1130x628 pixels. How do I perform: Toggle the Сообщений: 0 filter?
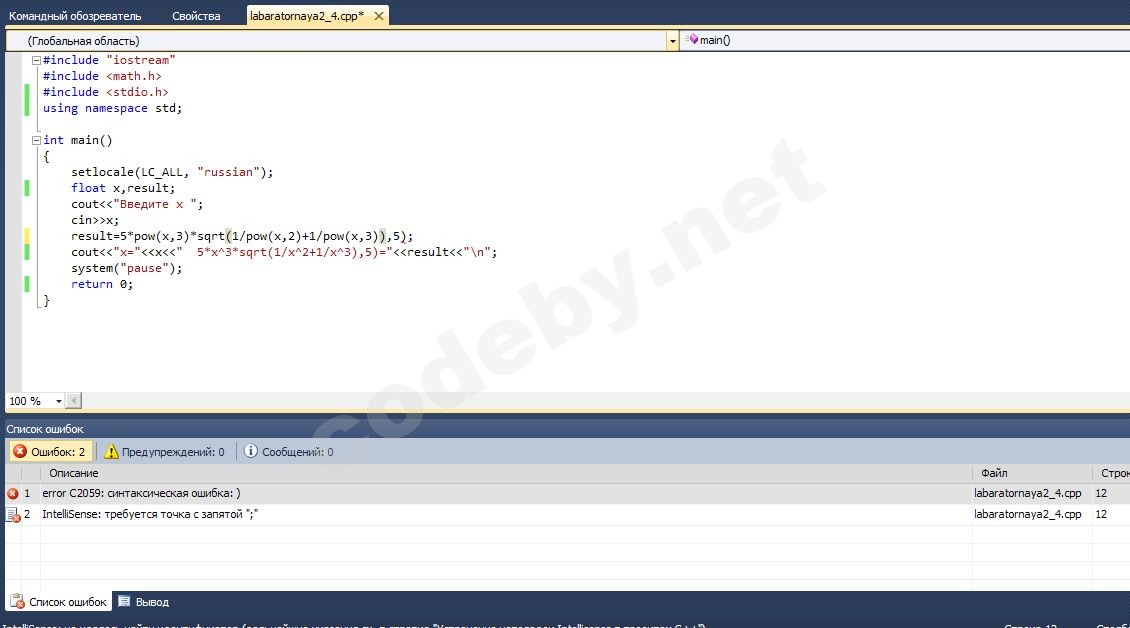289,452
